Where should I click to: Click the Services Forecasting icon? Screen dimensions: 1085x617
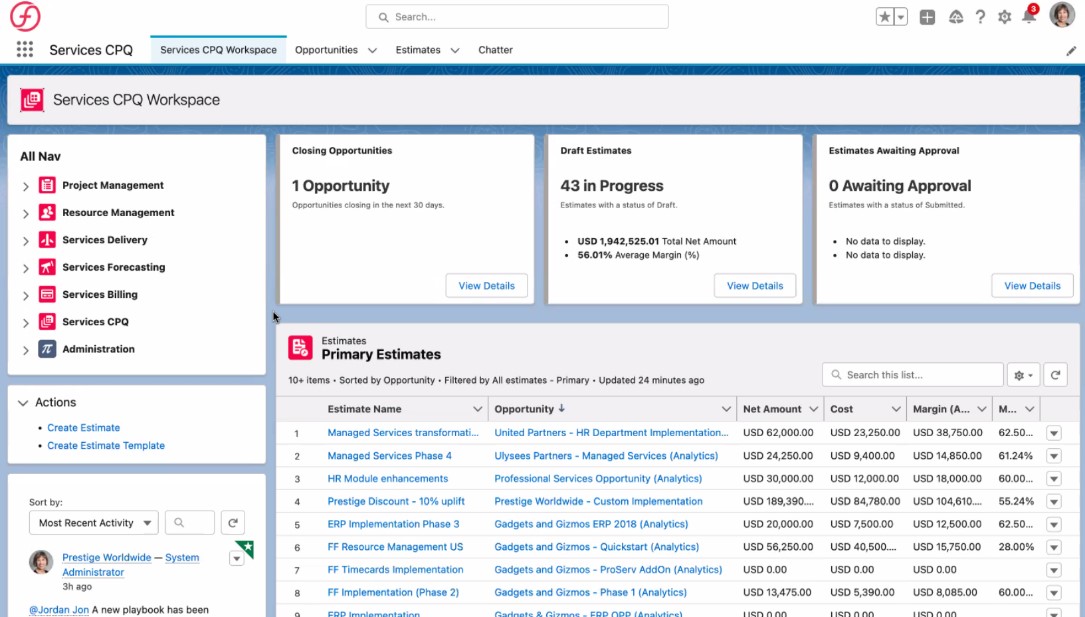47,267
